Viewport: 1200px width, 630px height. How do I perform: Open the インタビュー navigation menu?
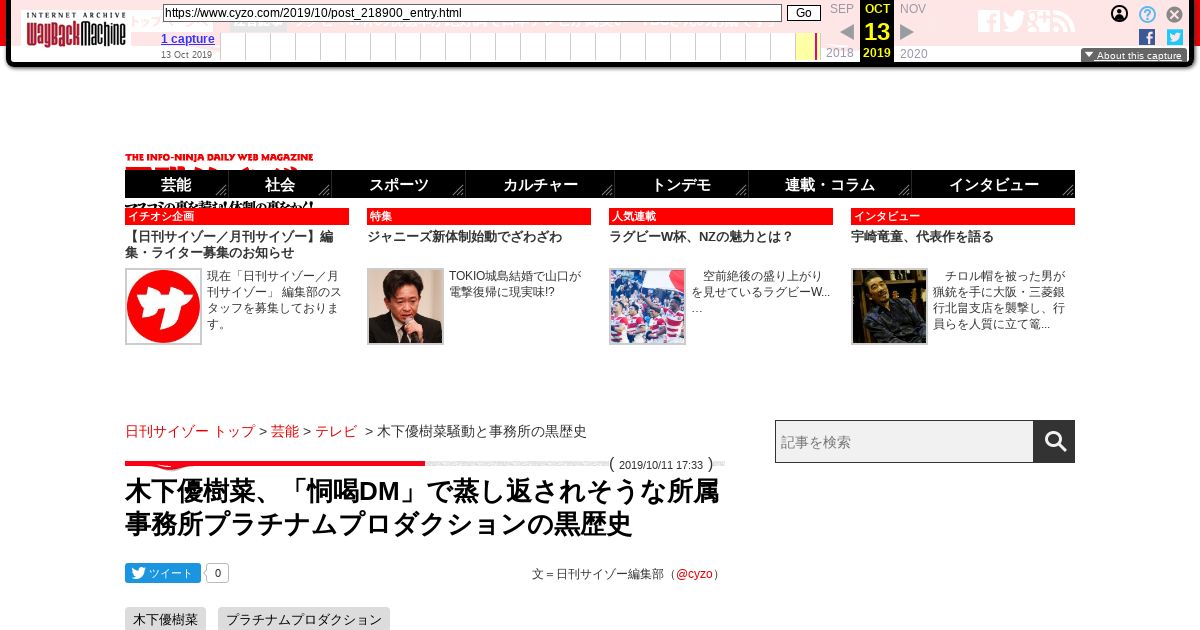click(x=993, y=184)
